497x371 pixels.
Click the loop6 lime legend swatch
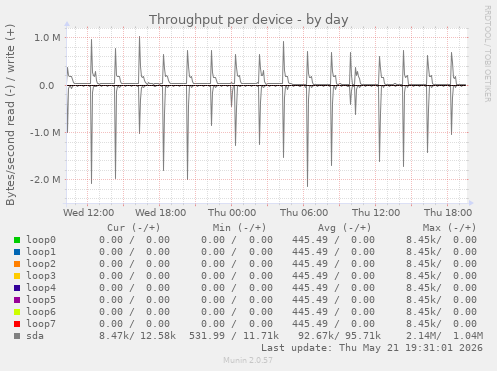click(x=17, y=312)
